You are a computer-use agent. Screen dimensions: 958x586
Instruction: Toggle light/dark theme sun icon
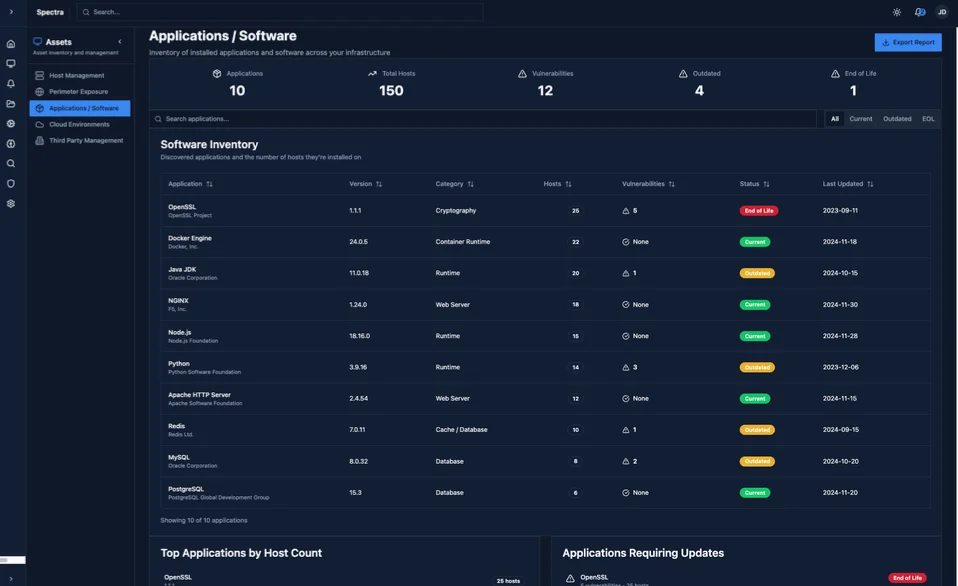(x=896, y=12)
